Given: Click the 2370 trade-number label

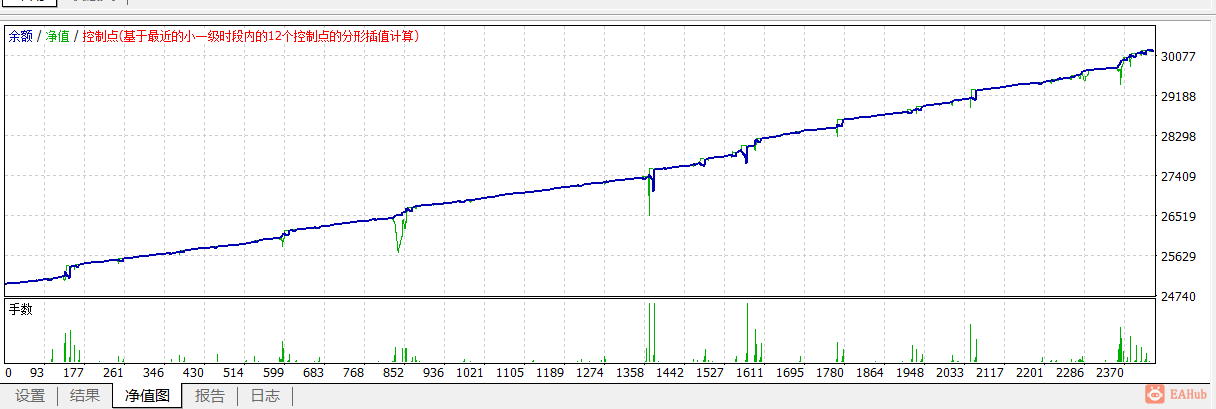Looking at the screenshot, I should pos(1110,372).
